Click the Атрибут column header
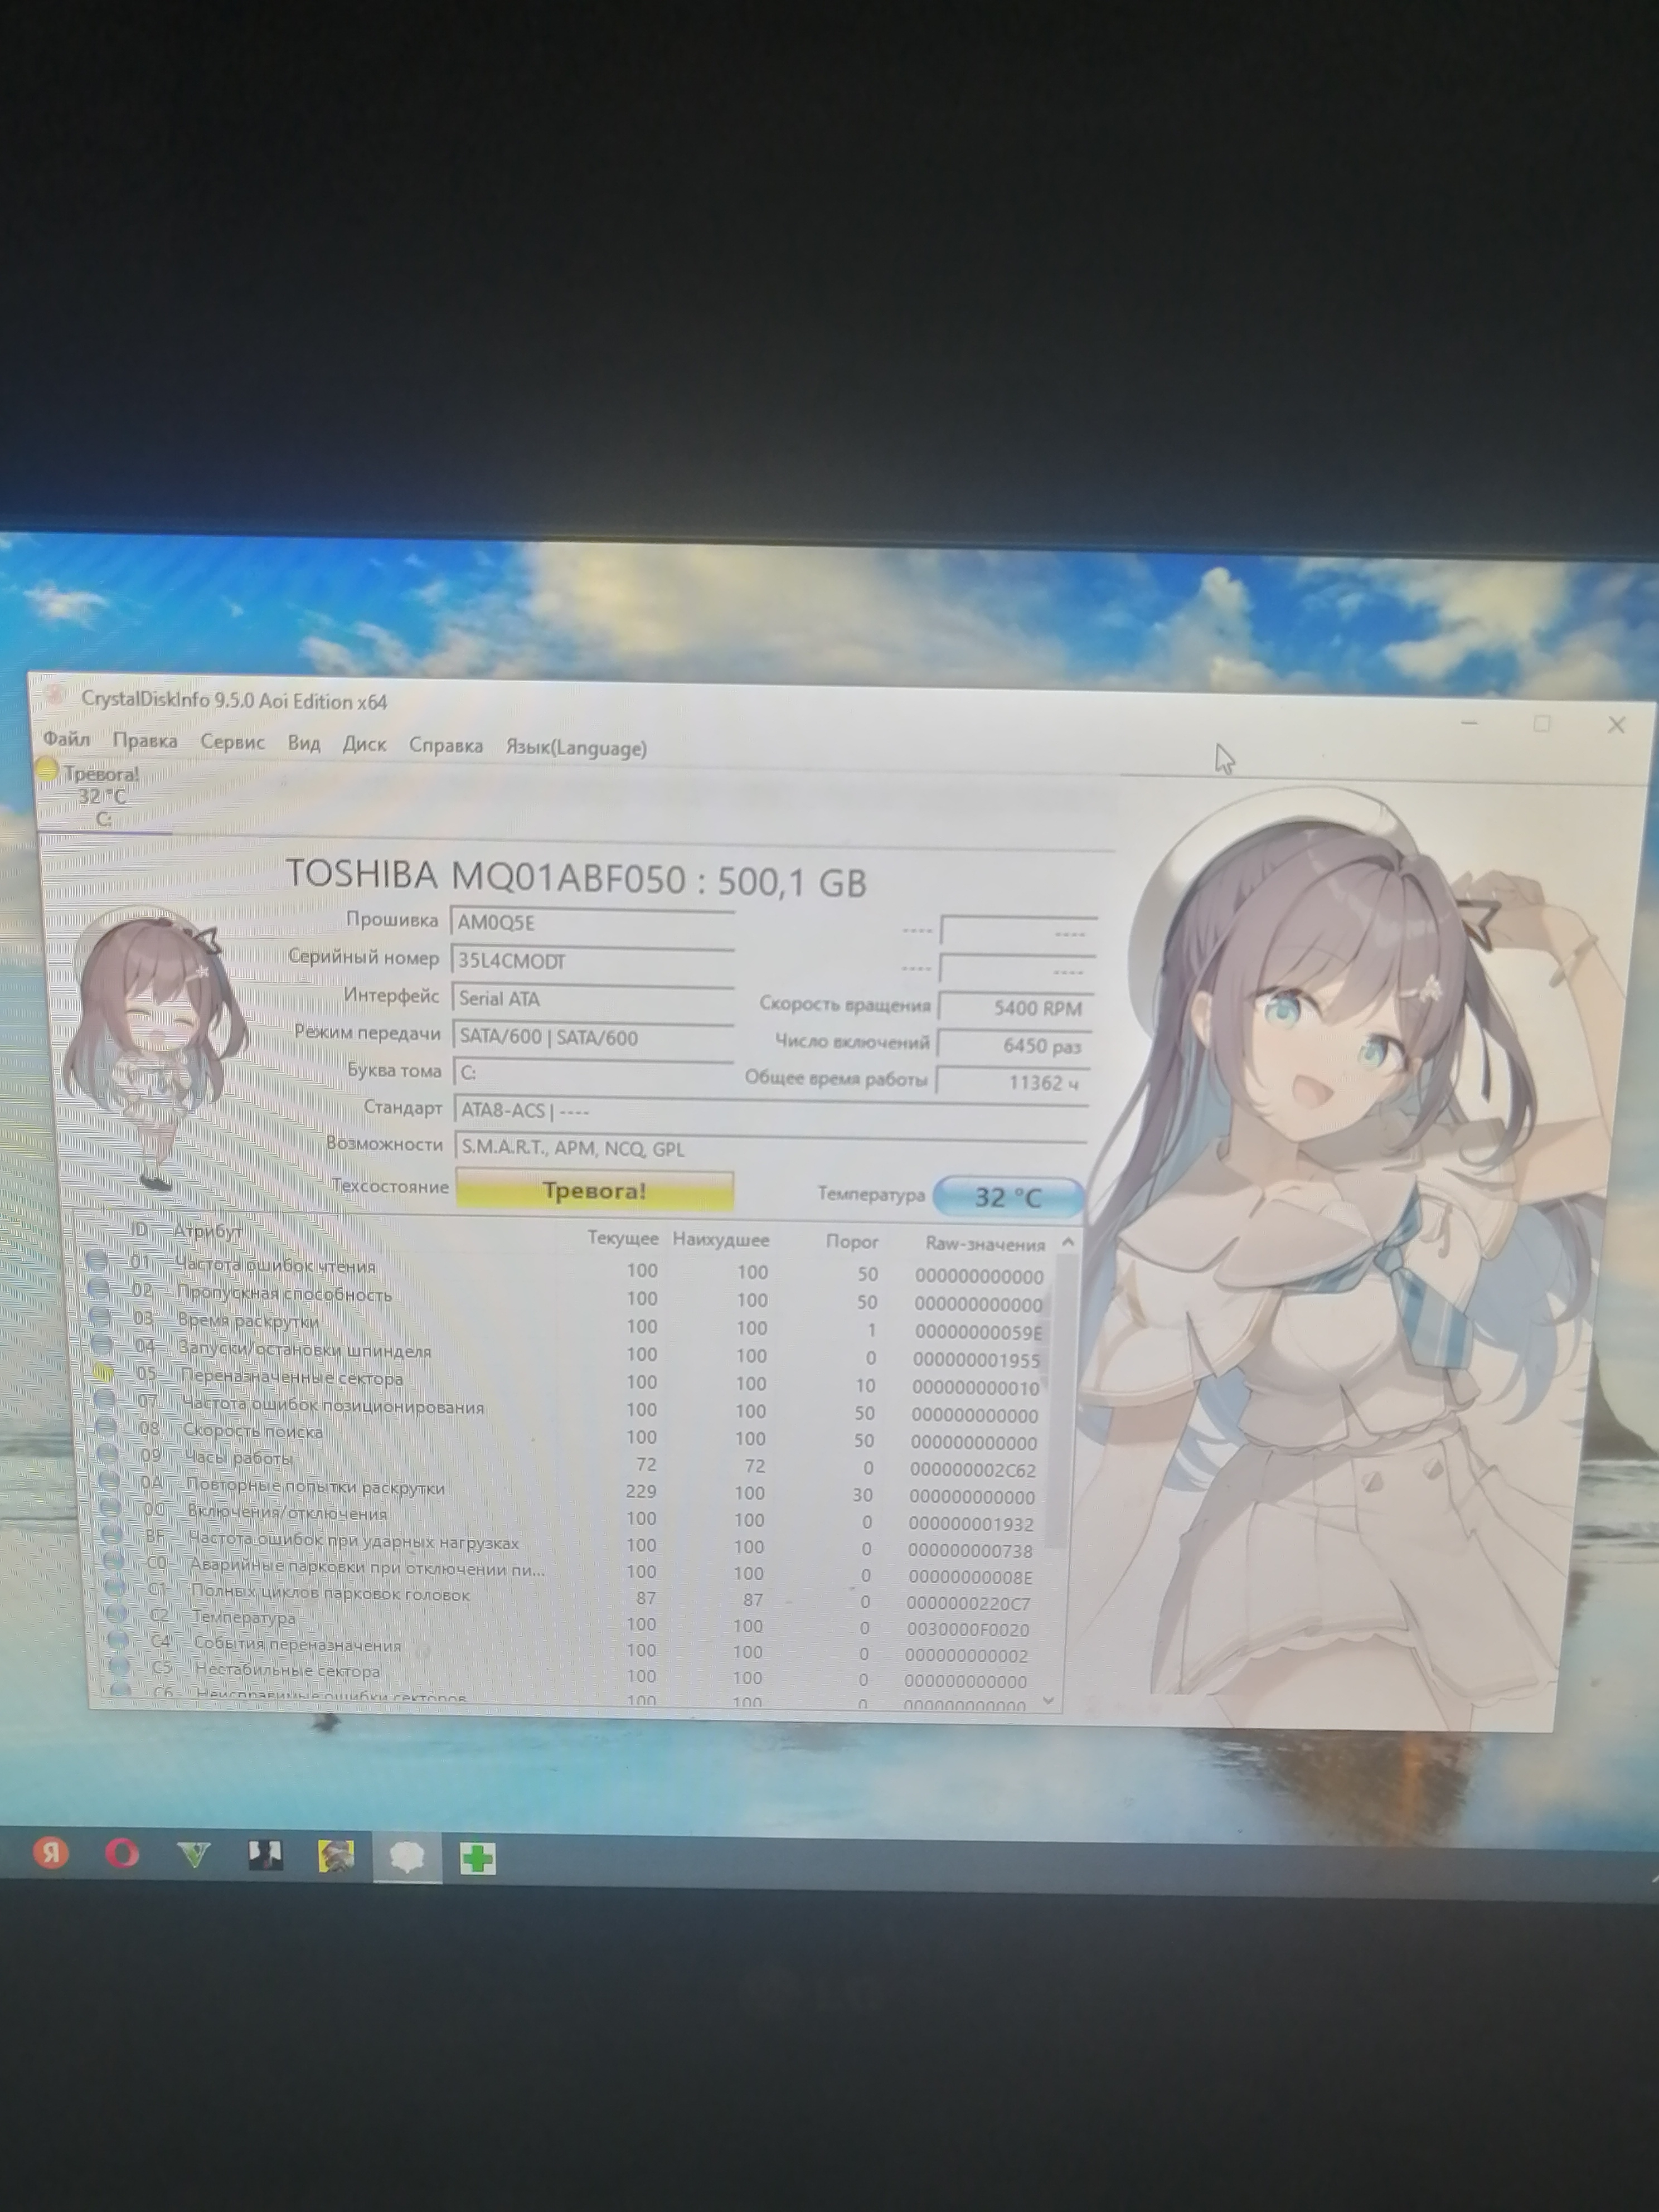 pyautogui.click(x=208, y=1230)
